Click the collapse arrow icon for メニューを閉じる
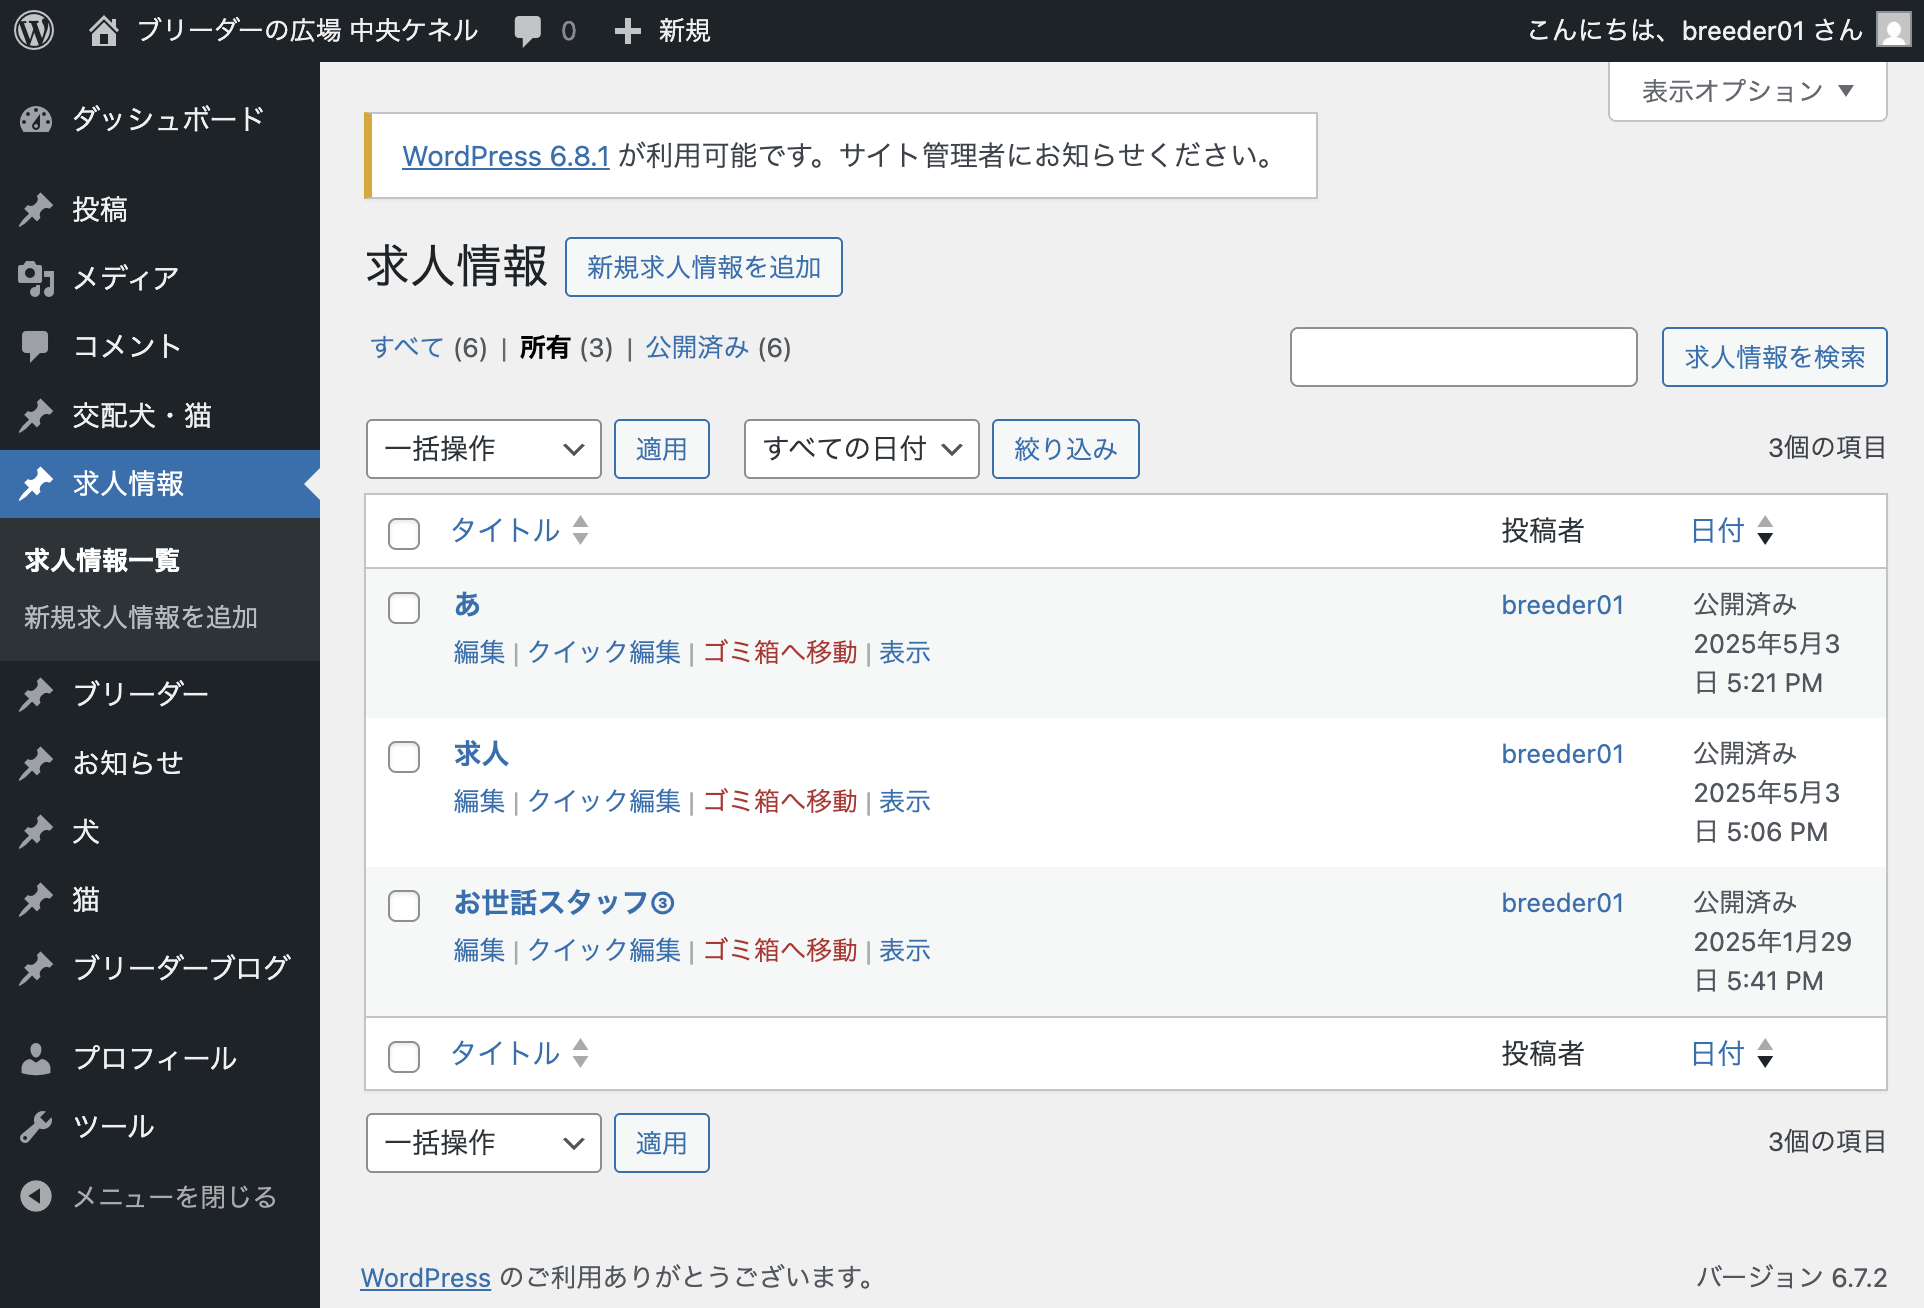 pyautogui.click(x=36, y=1196)
